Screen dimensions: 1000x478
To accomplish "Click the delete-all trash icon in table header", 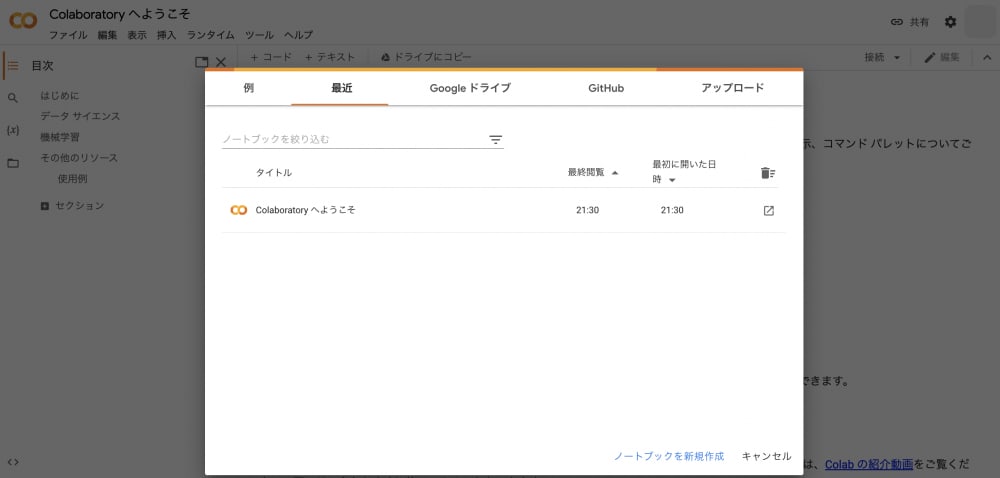I will tap(768, 173).
